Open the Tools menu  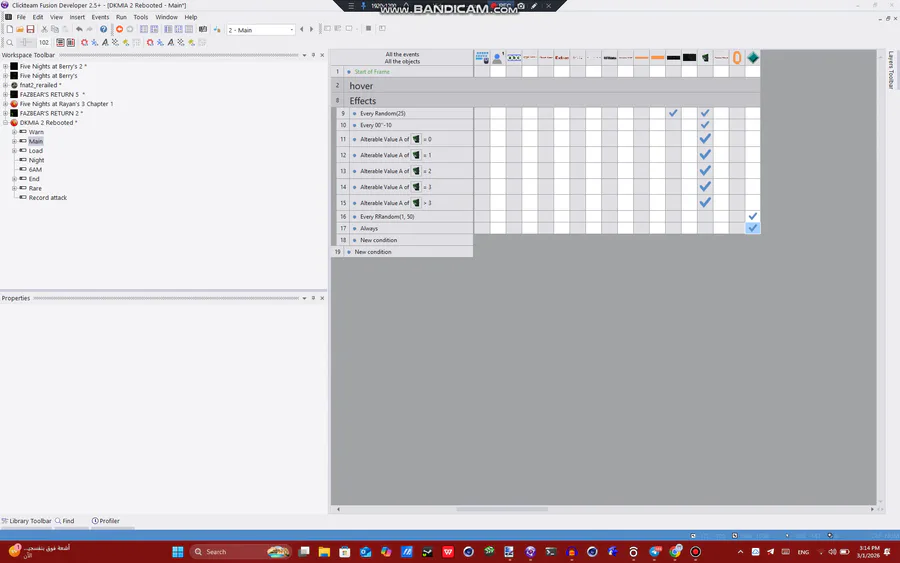[x=141, y=17]
